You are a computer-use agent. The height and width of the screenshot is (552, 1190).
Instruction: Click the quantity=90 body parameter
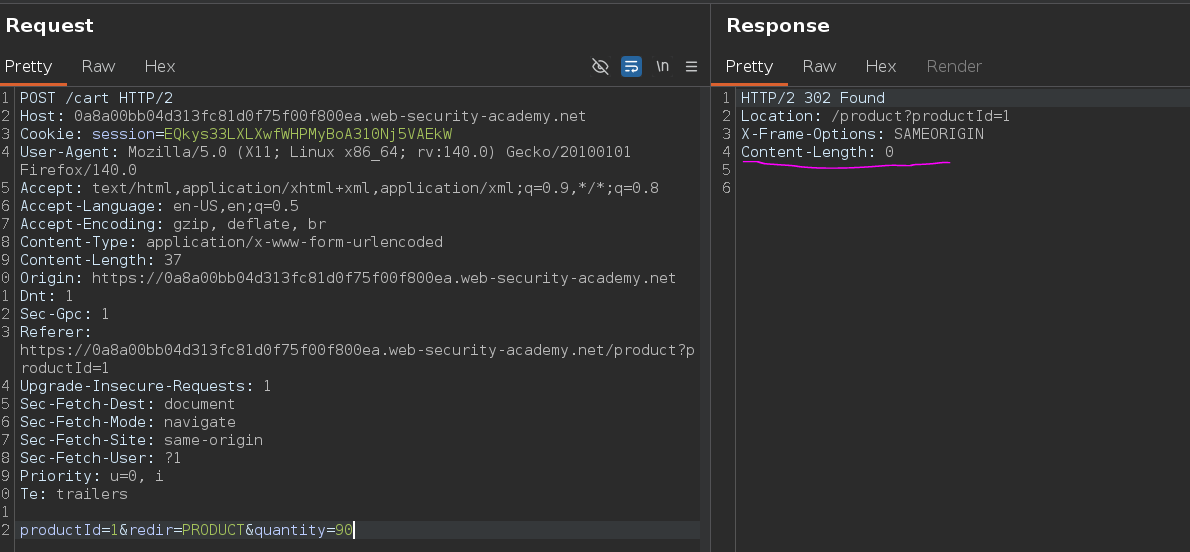[x=303, y=530]
